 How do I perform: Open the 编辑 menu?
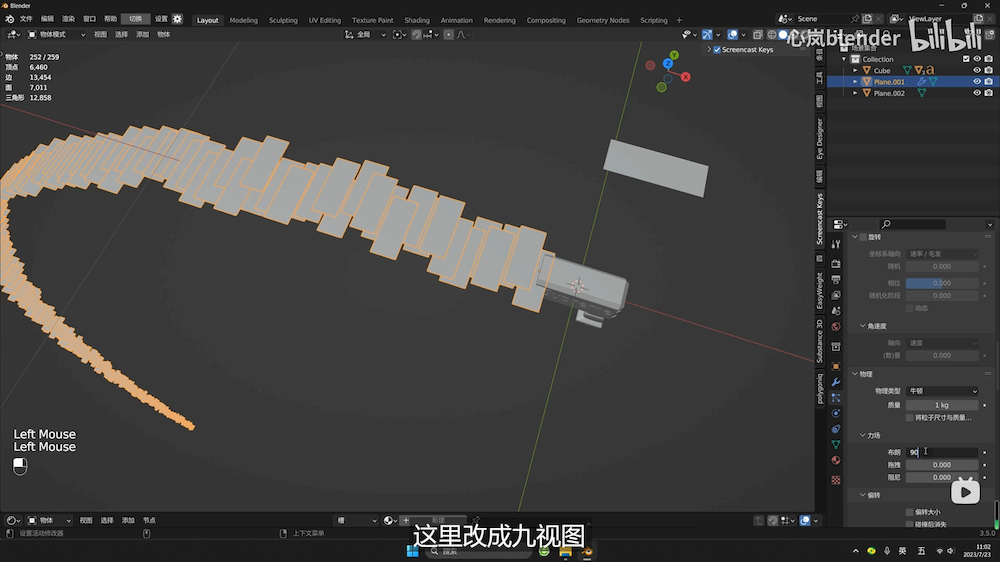(x=47, y=19)
